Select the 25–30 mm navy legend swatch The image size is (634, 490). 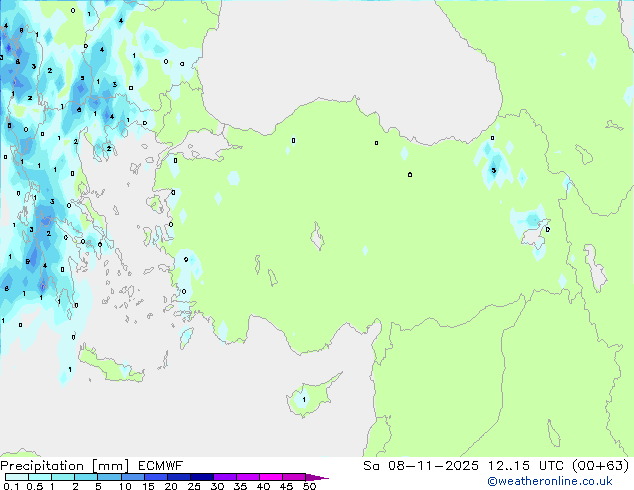201,477
